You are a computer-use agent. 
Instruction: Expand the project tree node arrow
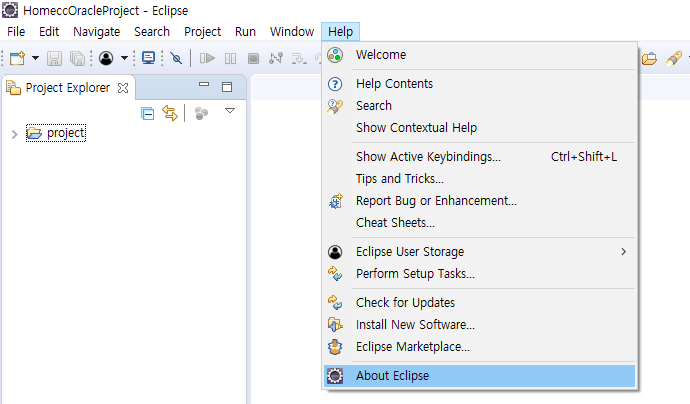15,134
